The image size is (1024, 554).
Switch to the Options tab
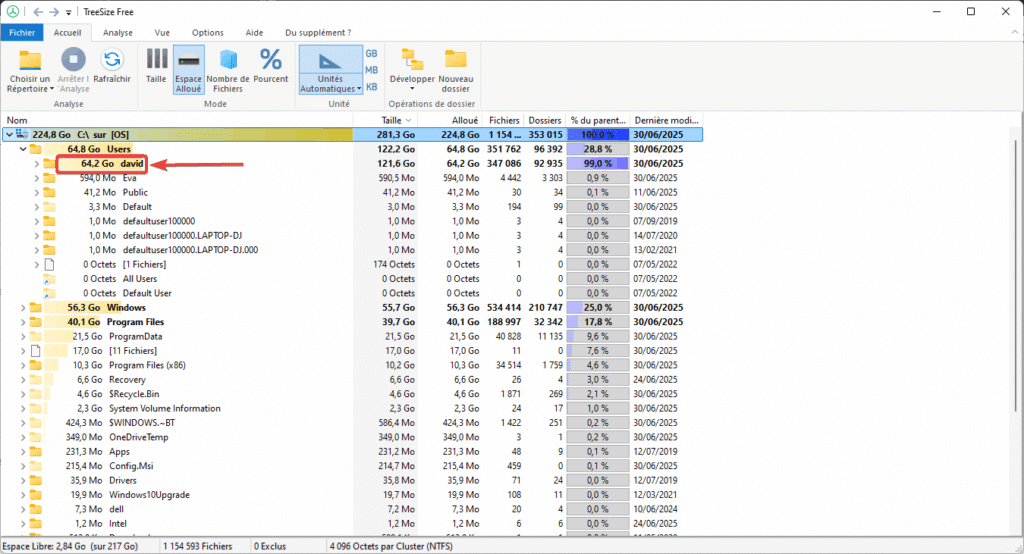coord(208,33)
